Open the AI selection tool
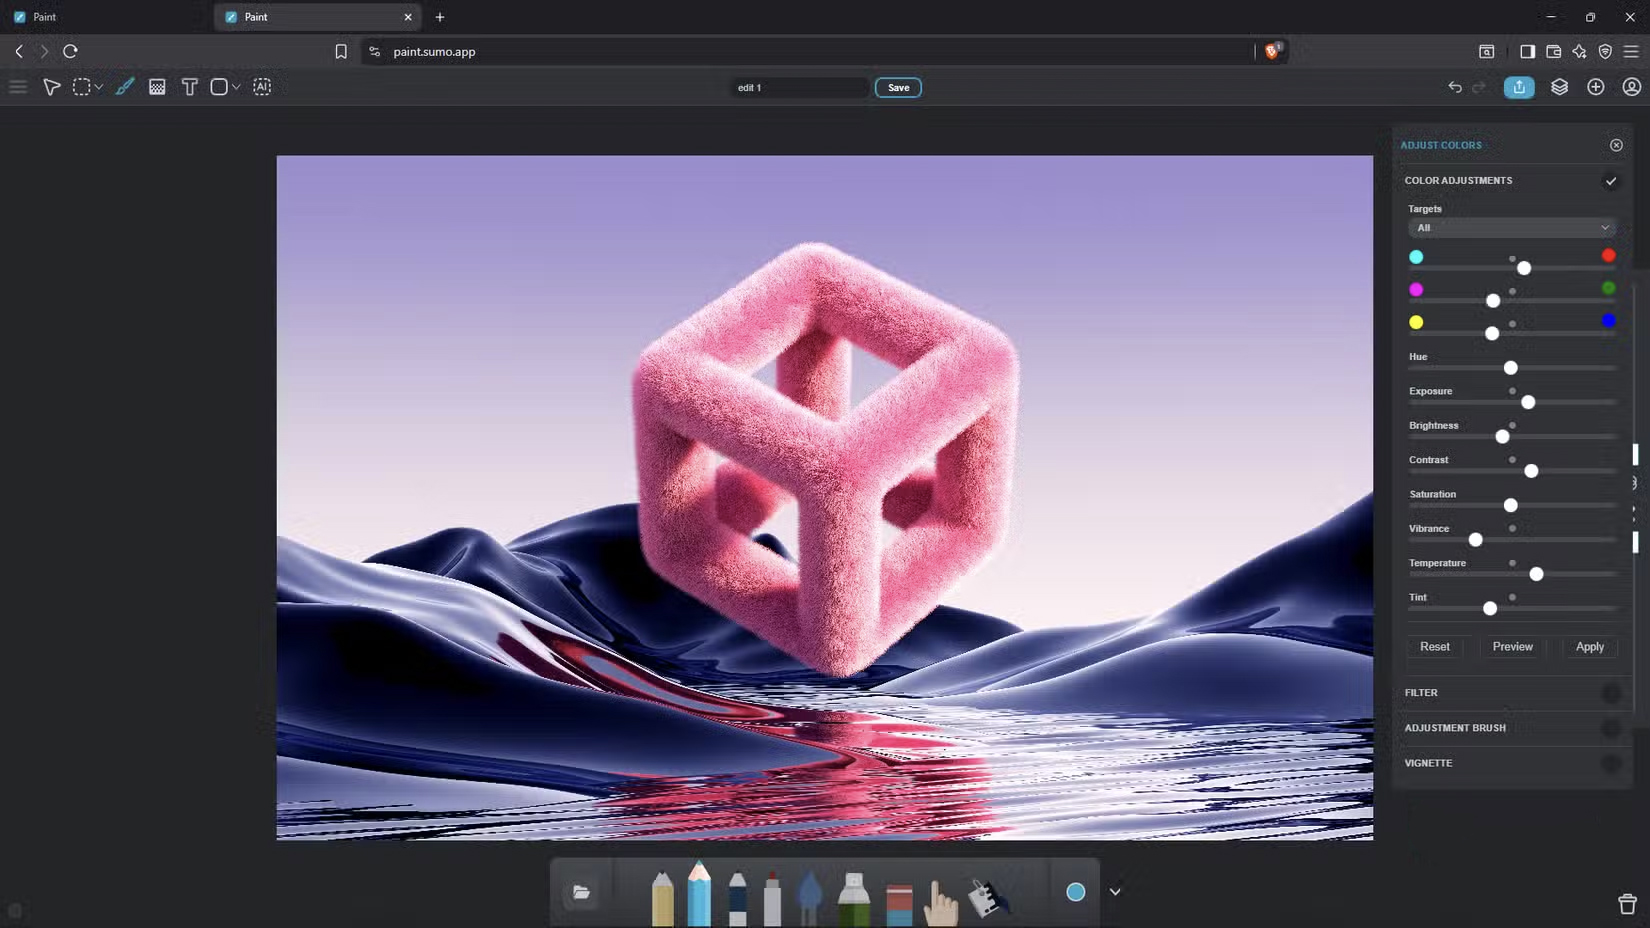1650x928 pixels. click(262, 87)
